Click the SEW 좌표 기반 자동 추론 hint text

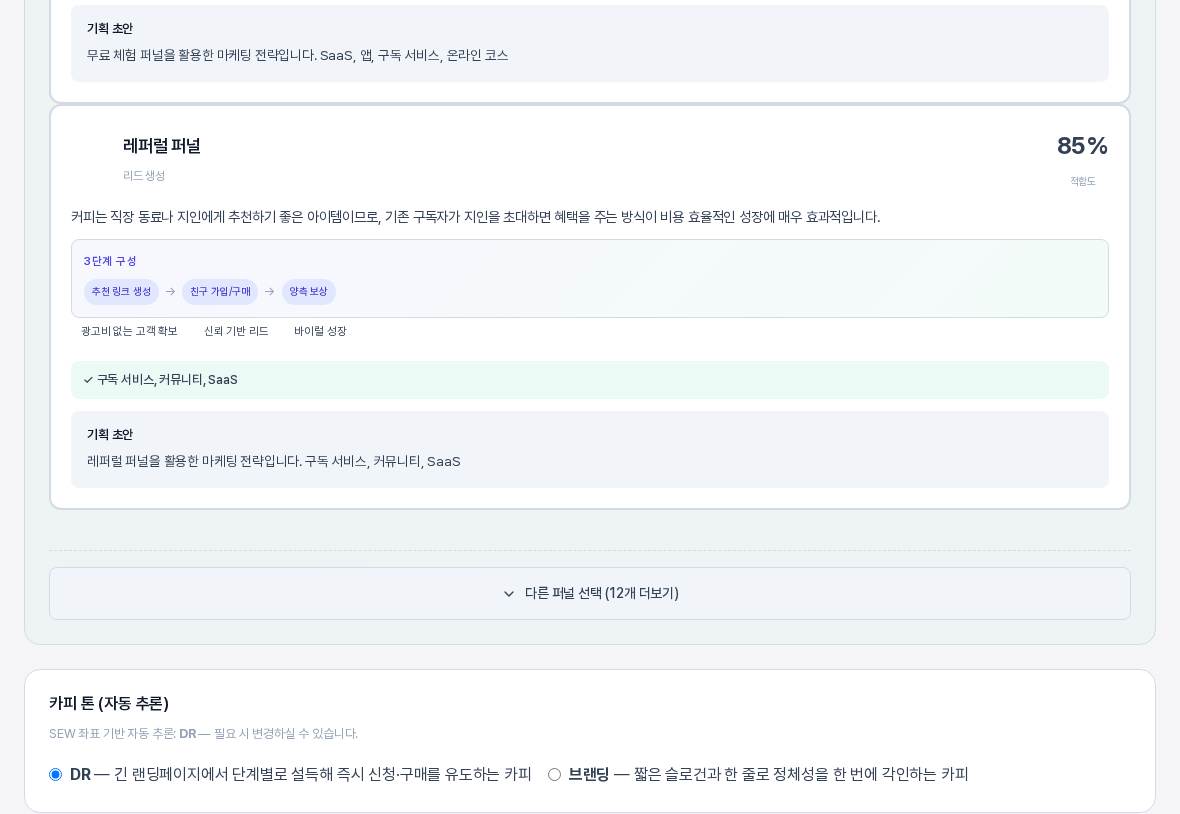204,734
